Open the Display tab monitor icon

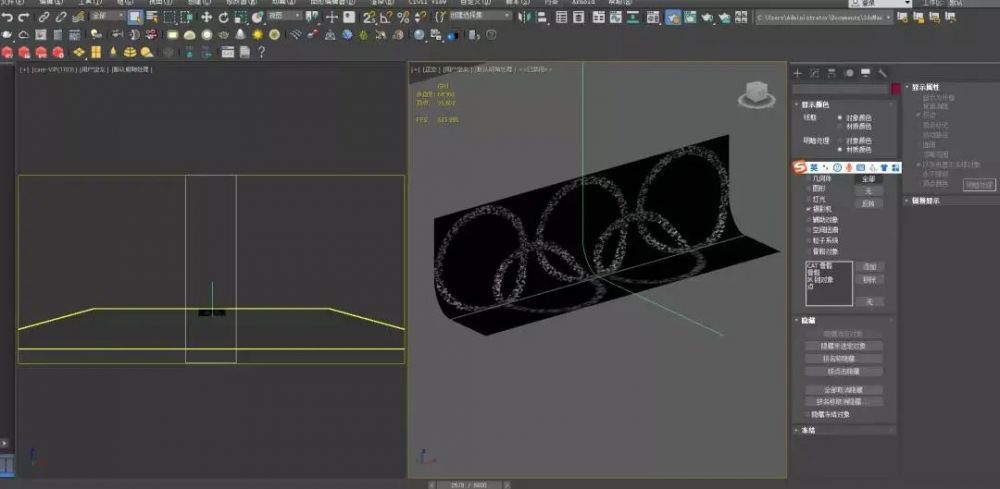point(865,73)
